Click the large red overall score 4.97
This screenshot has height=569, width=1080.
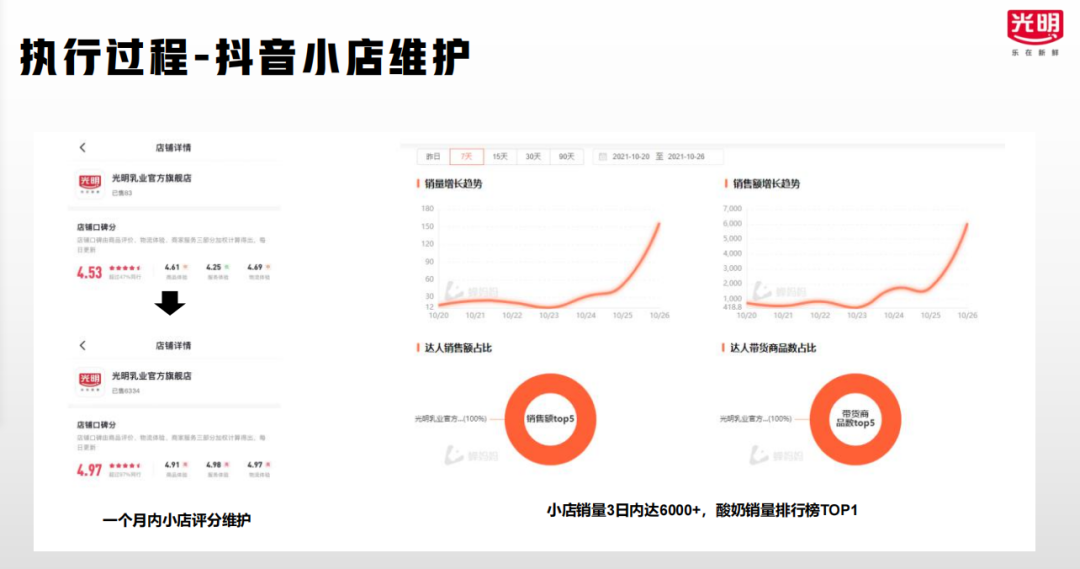(x=89, y=470)
